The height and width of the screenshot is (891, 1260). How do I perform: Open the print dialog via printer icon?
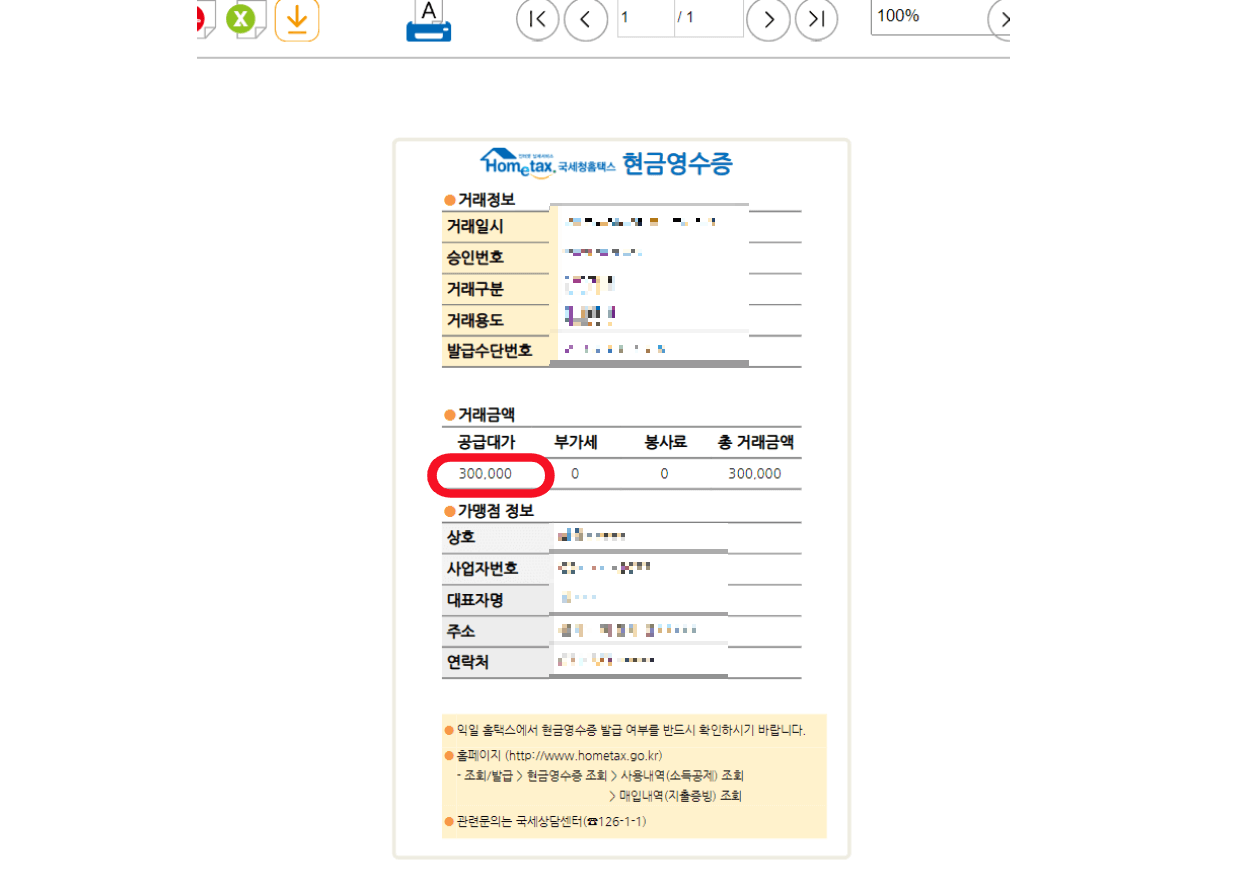(x=428, y=20)
